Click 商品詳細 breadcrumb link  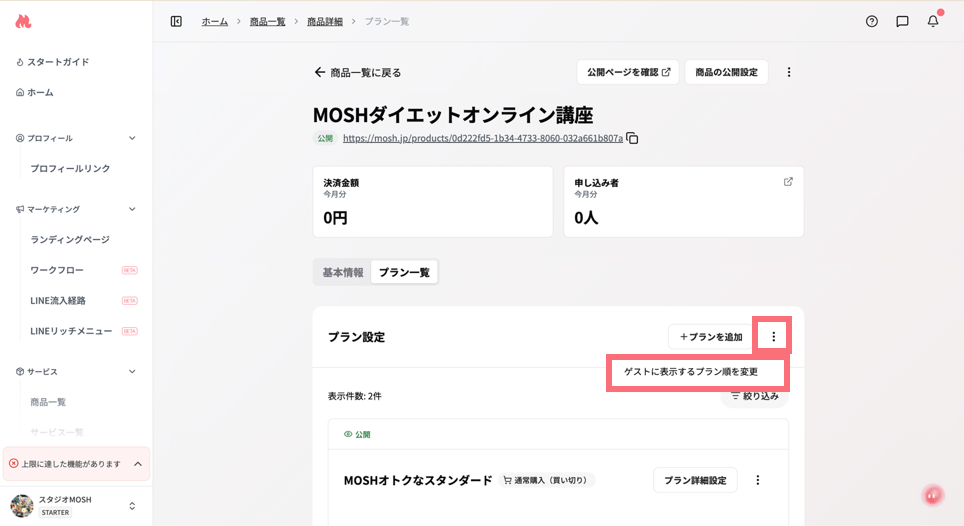point(325,22)
